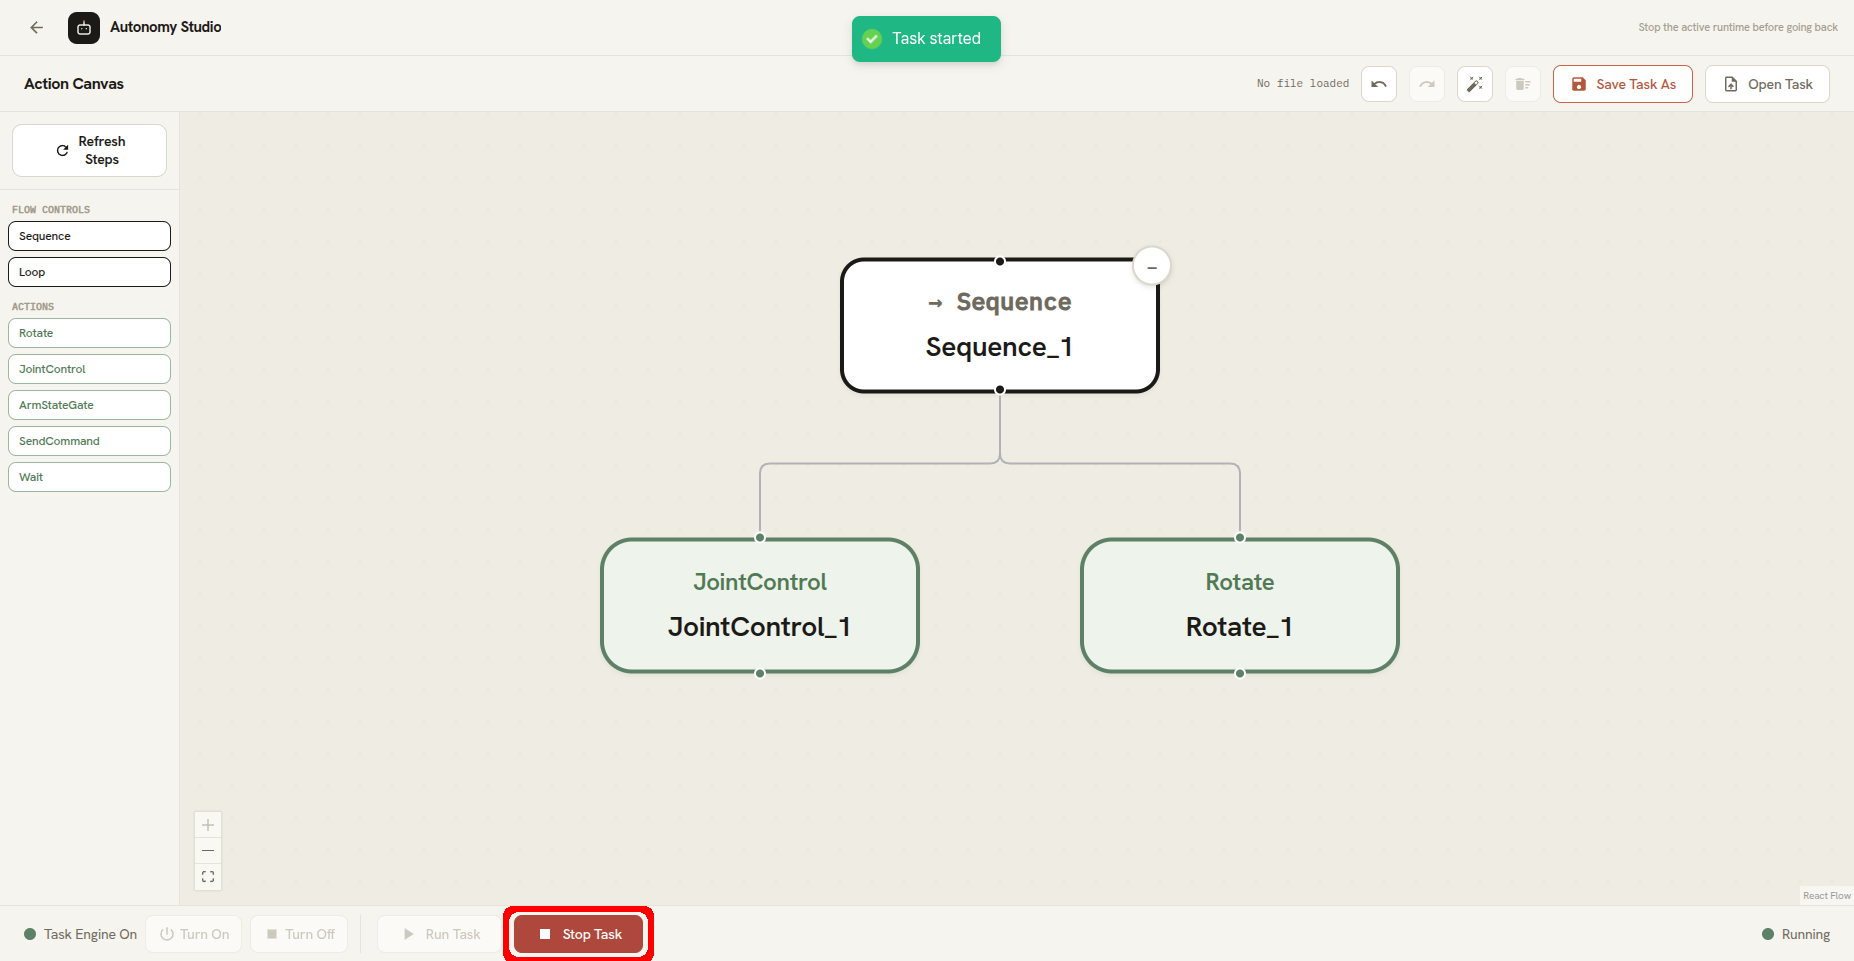Select JointControl action in palette
The height and width of the screenshot is (961, 1854).
click(89, 369)
